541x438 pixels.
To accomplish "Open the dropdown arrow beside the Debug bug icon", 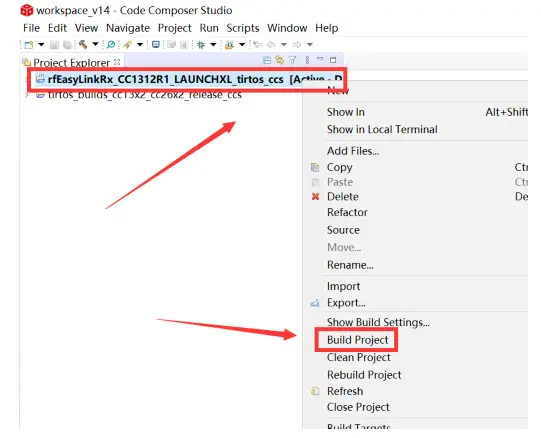I will 214,45.
